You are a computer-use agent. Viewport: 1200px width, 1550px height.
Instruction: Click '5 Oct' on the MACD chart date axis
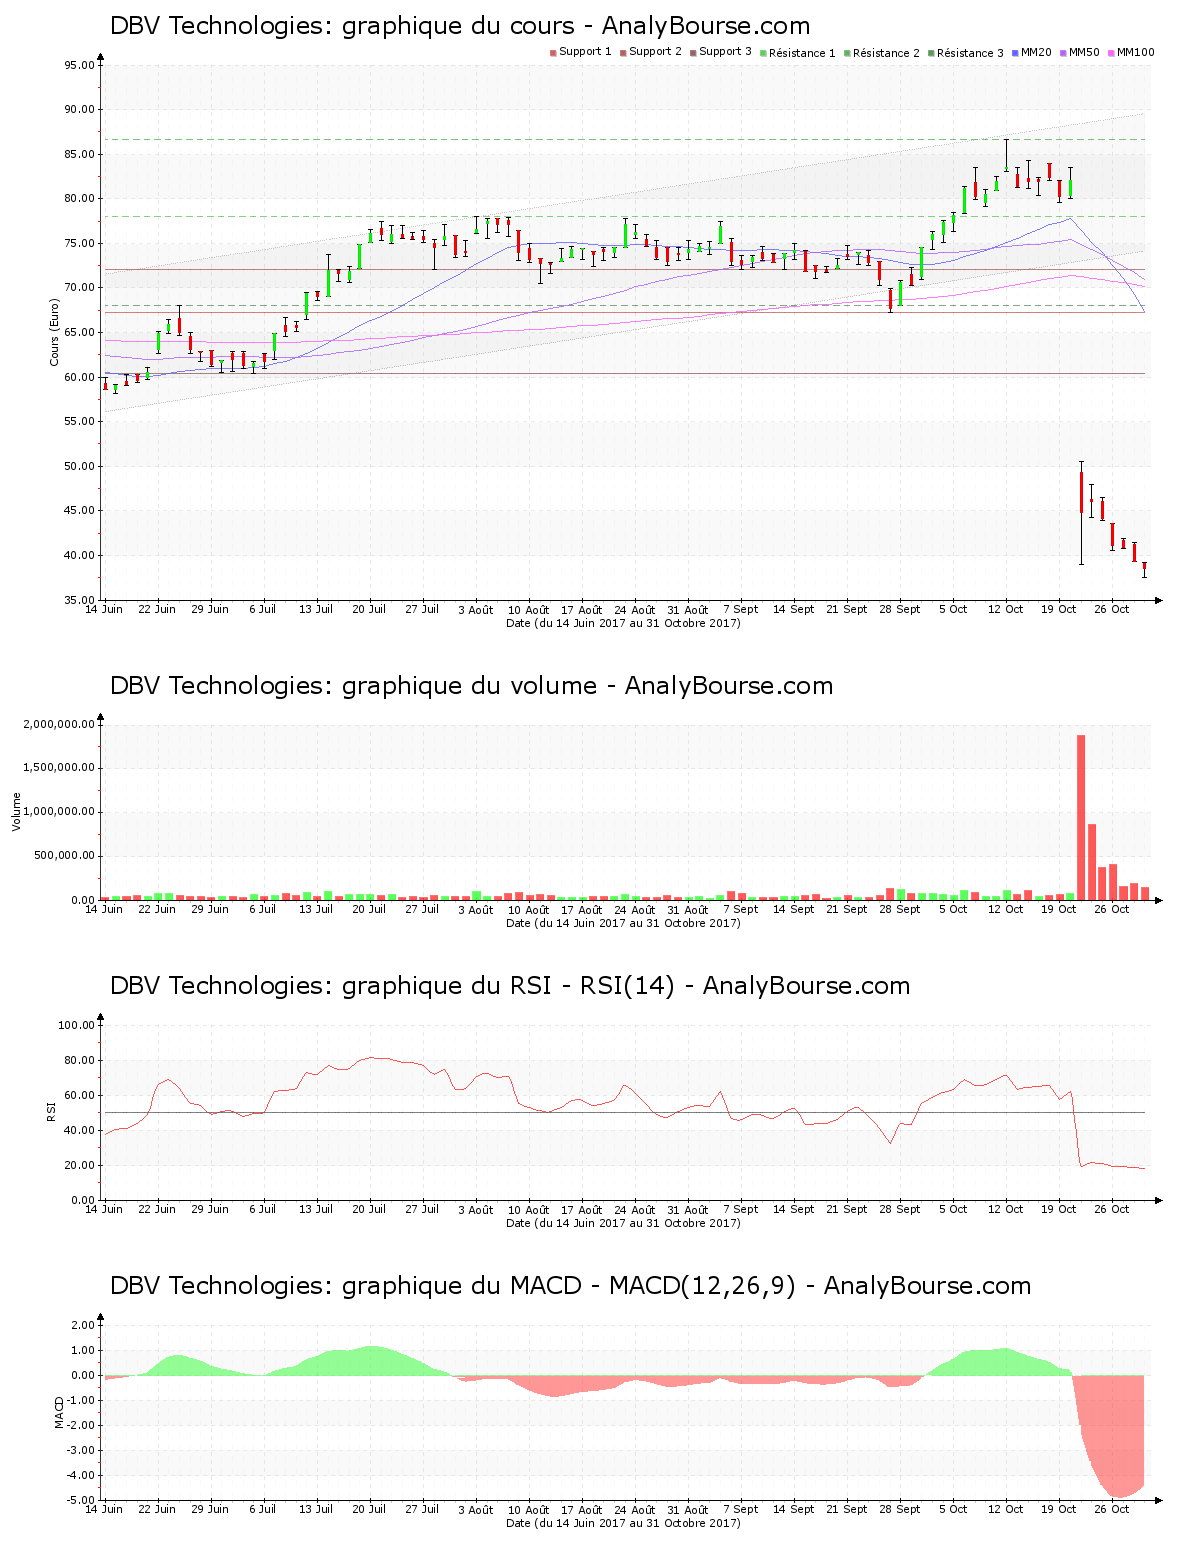pyautogui.click(x=953, y=1510)
